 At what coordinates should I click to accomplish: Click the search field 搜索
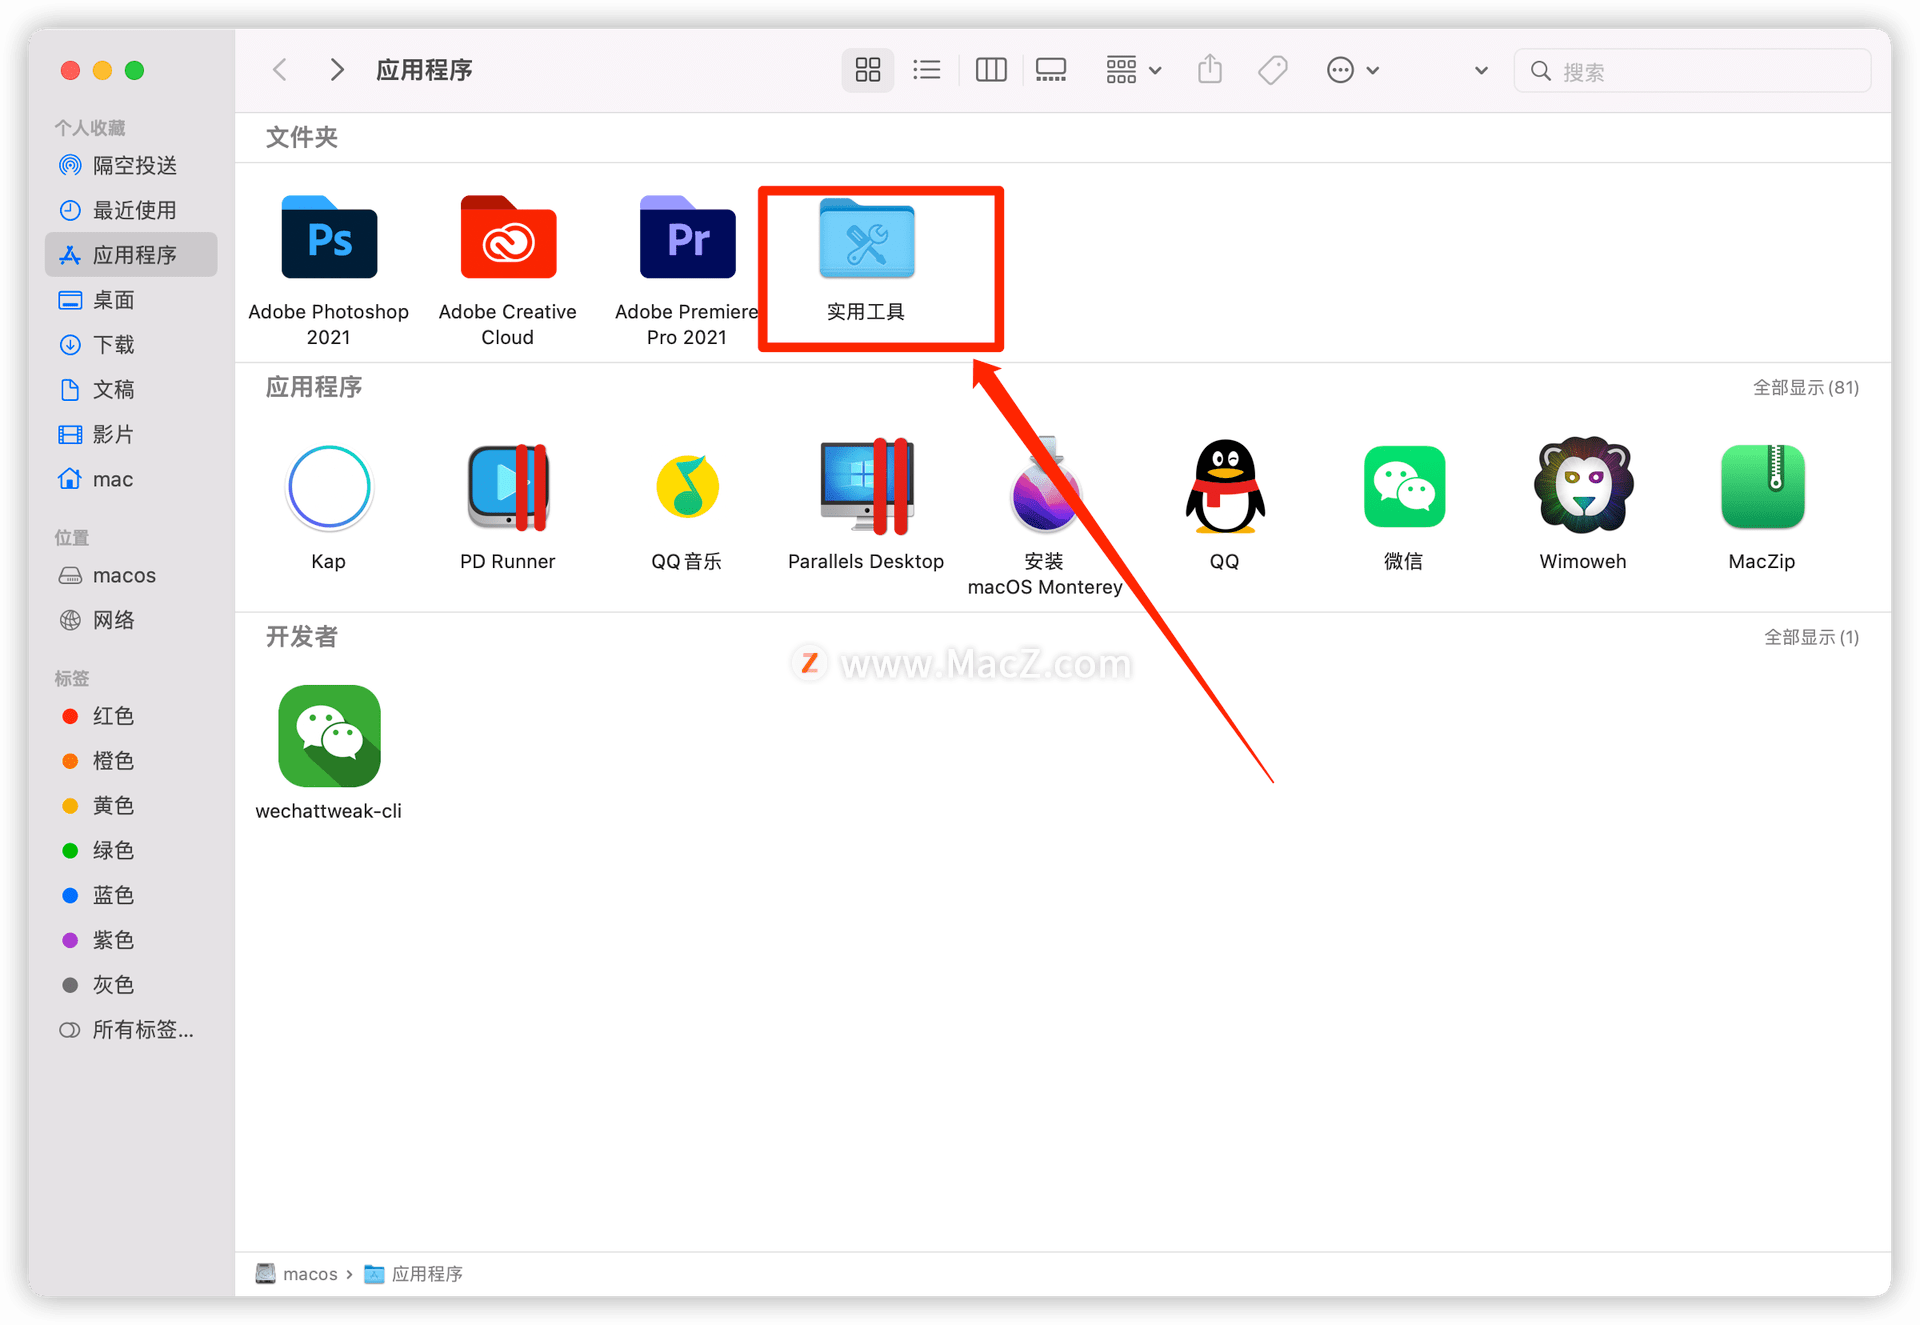pyautogui.click(x=1692, y=71)
